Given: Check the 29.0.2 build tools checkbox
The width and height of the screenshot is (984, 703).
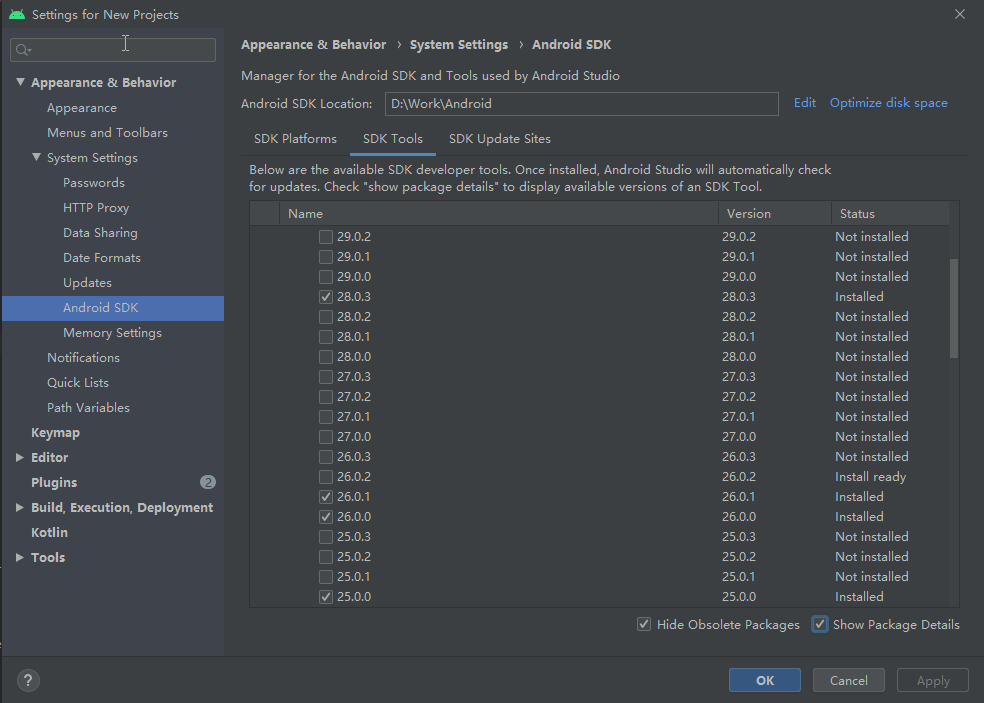Looking at the screenshot, I should pyautogui.click(x=326, y=237).
